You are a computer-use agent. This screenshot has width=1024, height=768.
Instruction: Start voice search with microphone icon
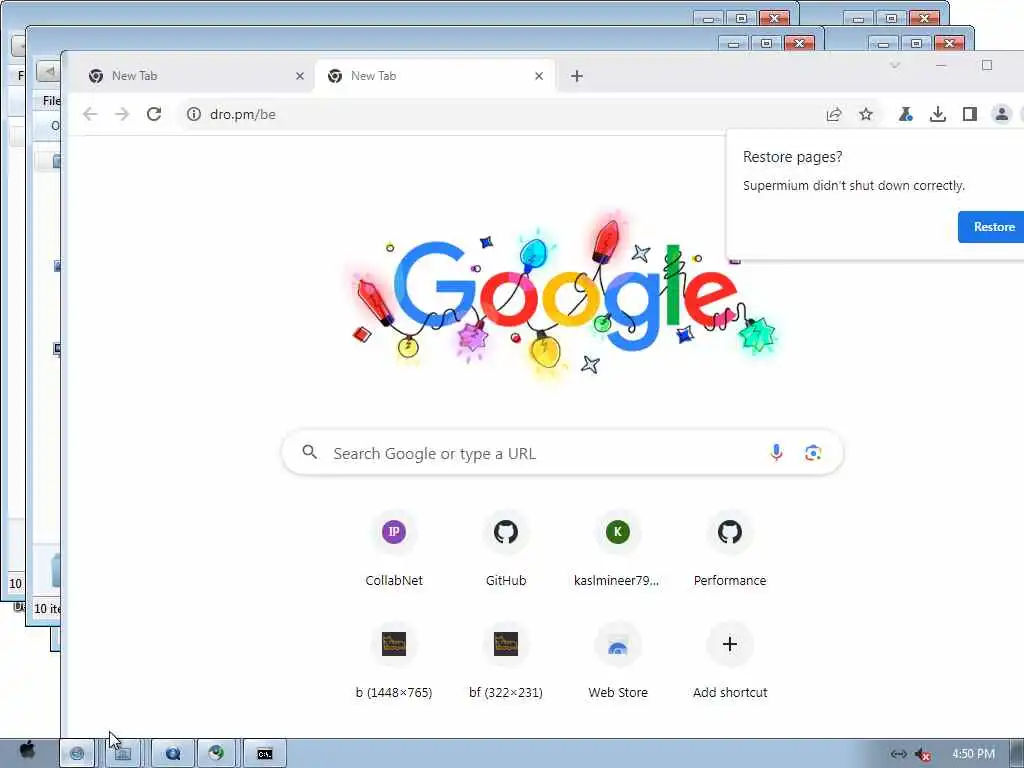pyautogui.click(x=776, y=453)
